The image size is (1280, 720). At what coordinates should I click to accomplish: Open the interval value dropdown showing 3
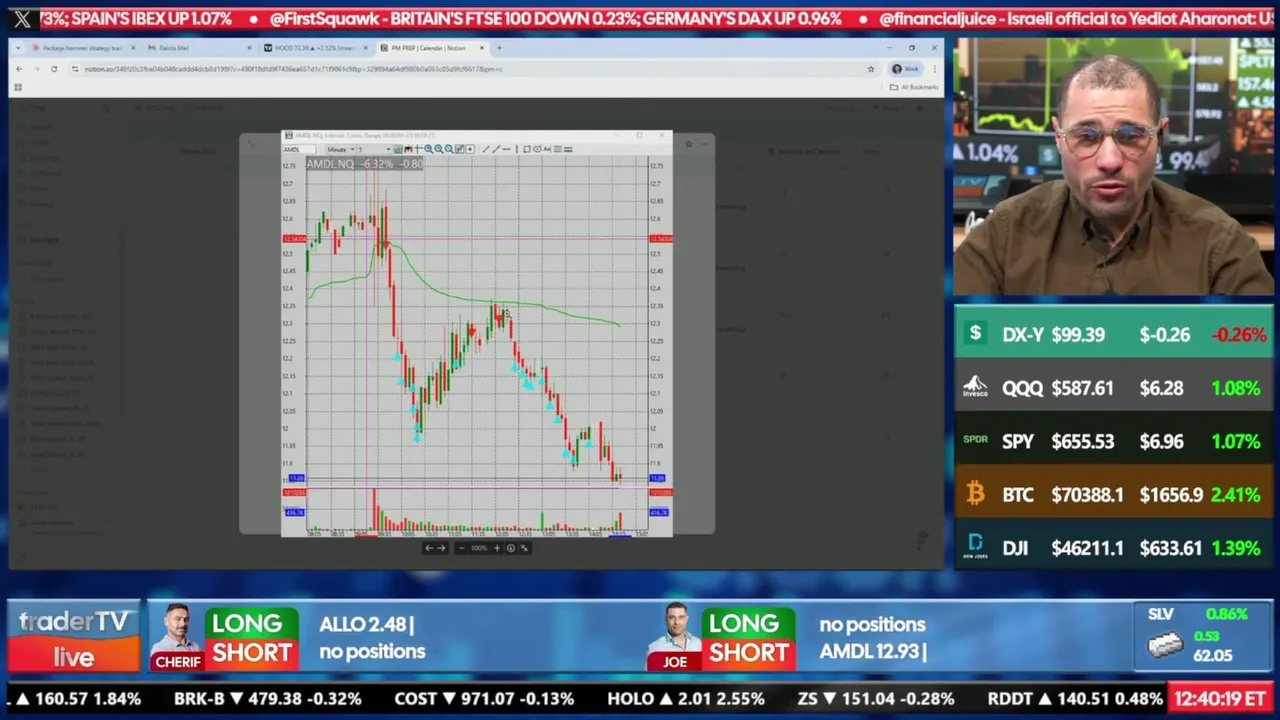375,149
